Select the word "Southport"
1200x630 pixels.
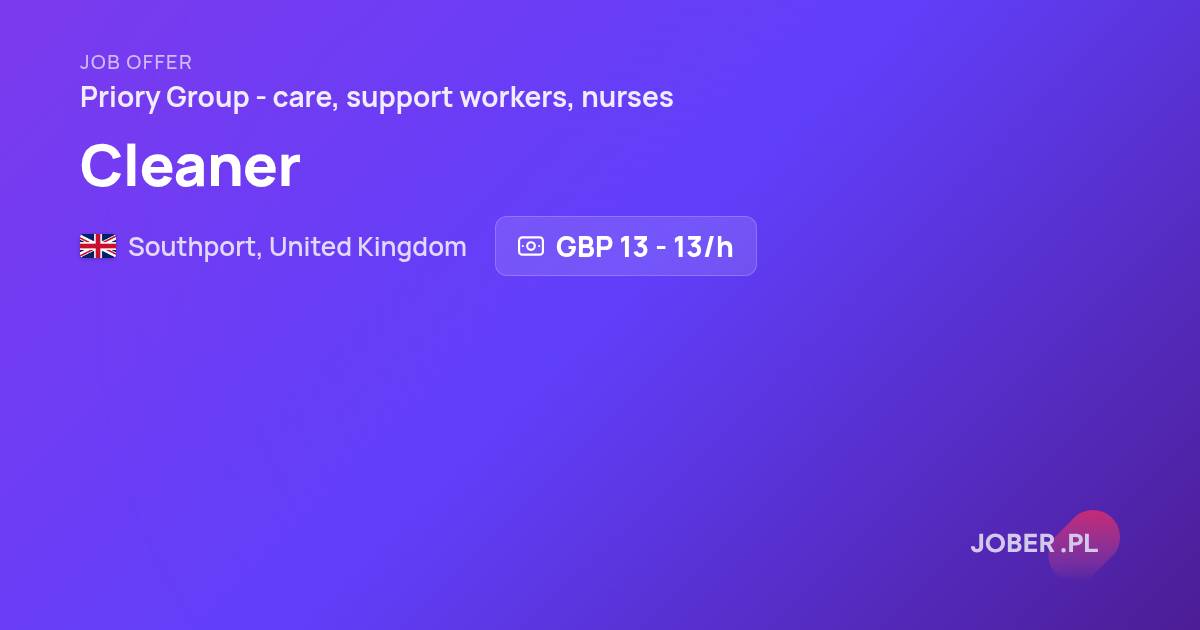click(192, 247)
